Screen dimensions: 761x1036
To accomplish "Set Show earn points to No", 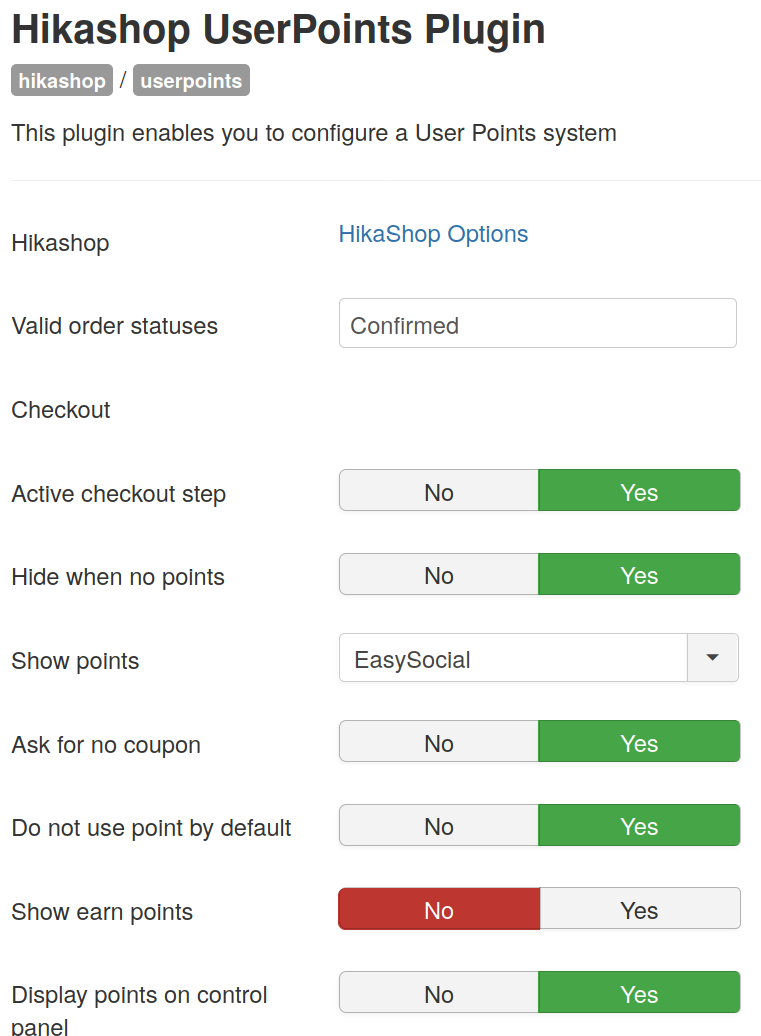I will tap(439, 909).
